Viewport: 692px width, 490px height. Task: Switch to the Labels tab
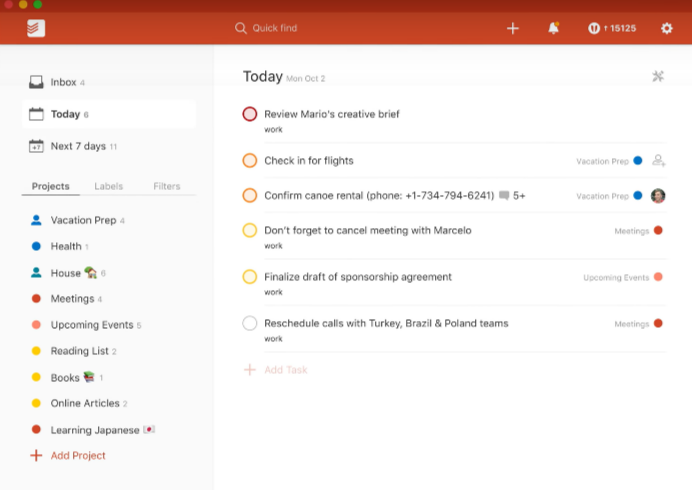click(109, 186)
